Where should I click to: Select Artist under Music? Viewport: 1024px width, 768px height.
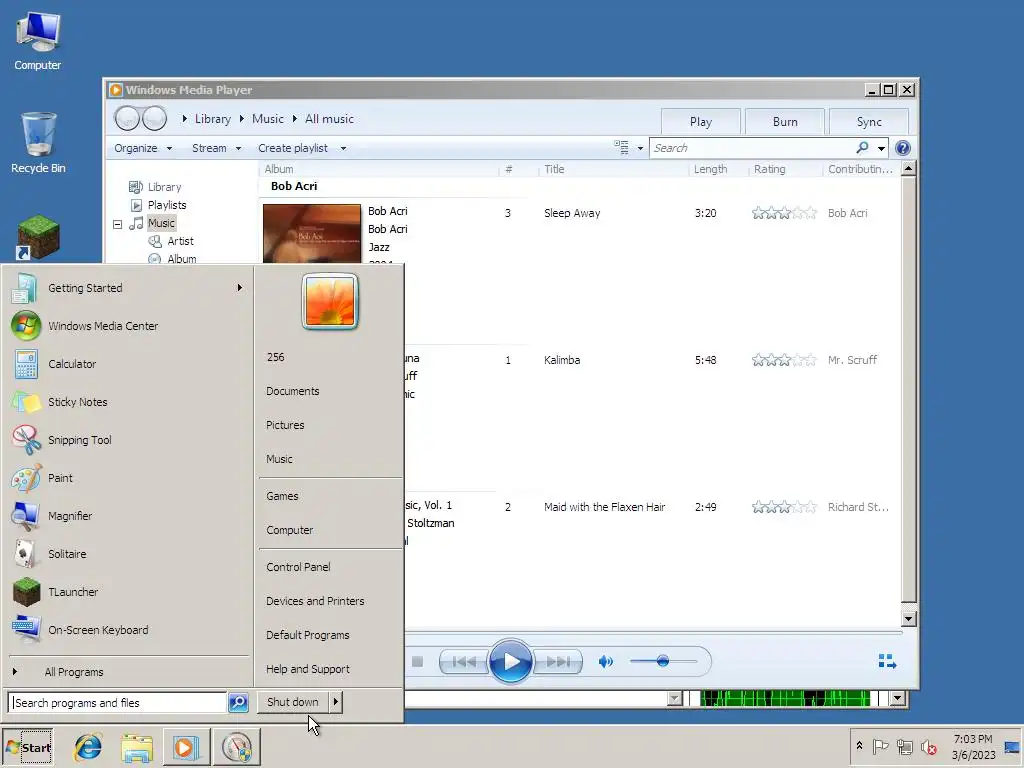click(x=180, y=241)
